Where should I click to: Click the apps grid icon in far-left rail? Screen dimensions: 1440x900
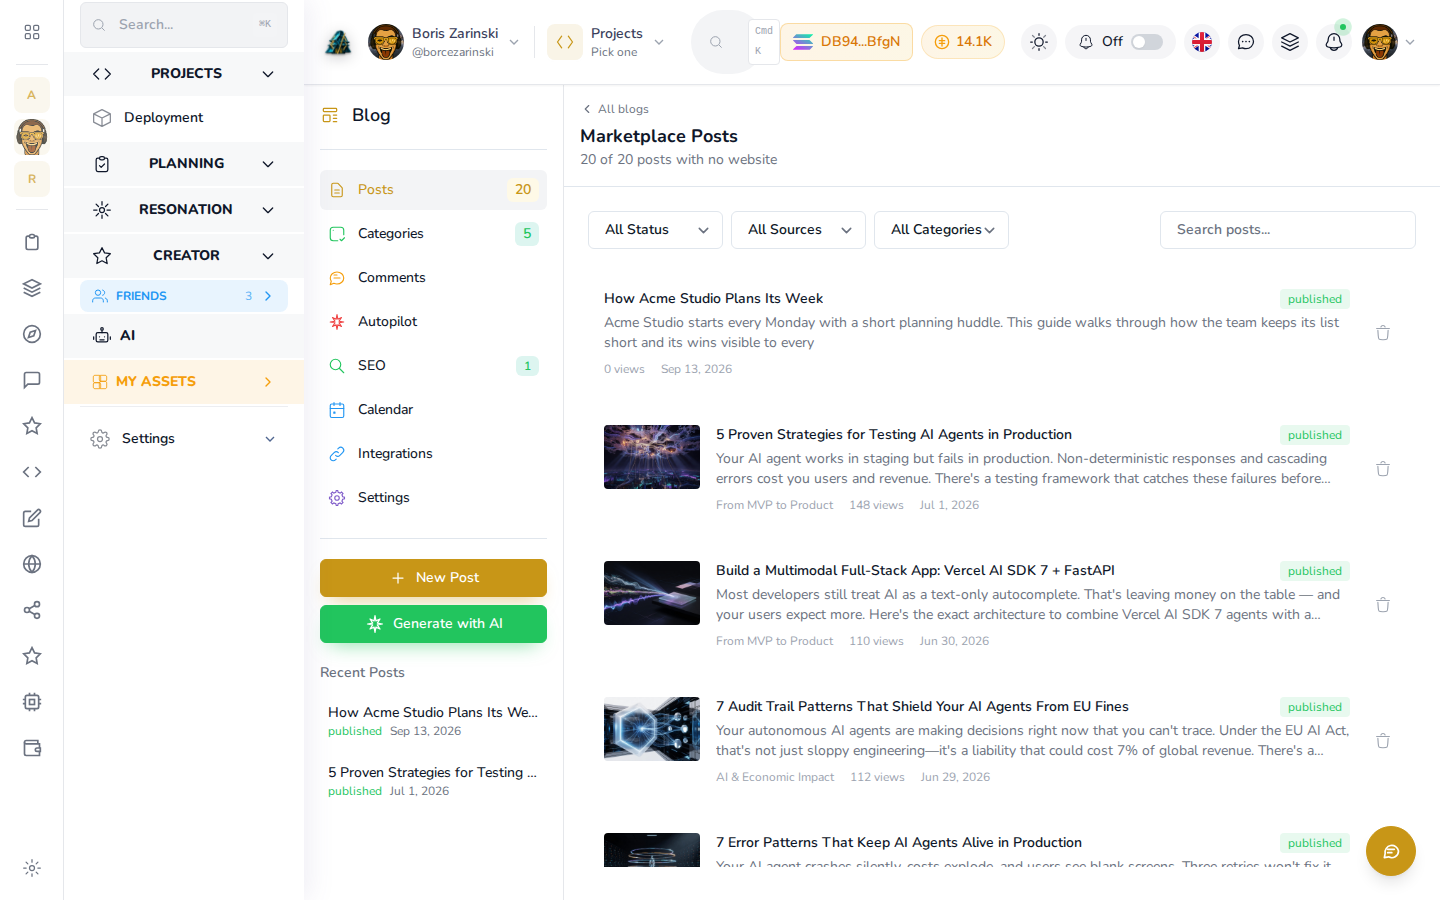32,32
